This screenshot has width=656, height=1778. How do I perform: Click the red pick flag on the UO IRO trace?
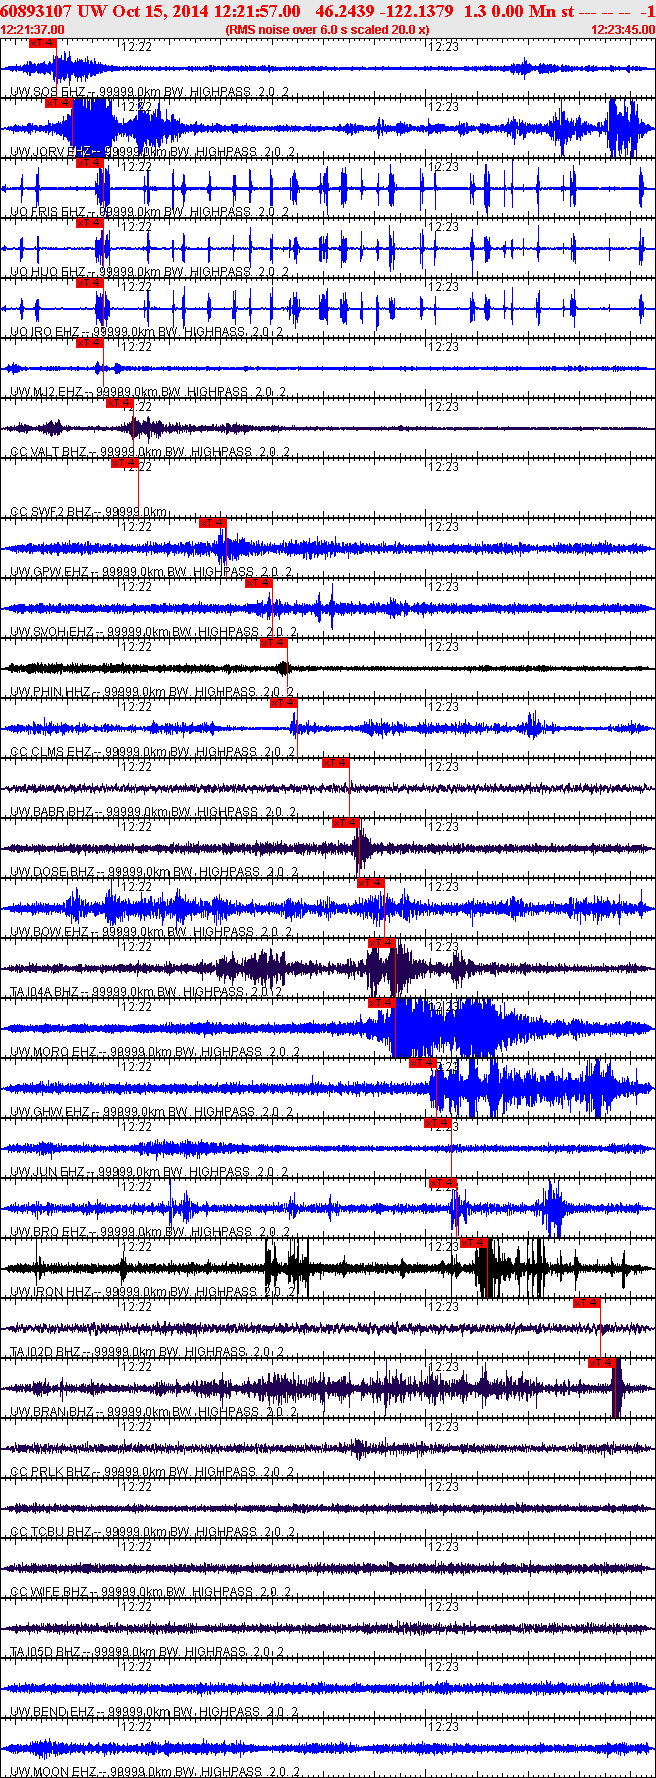coord(90,283)
